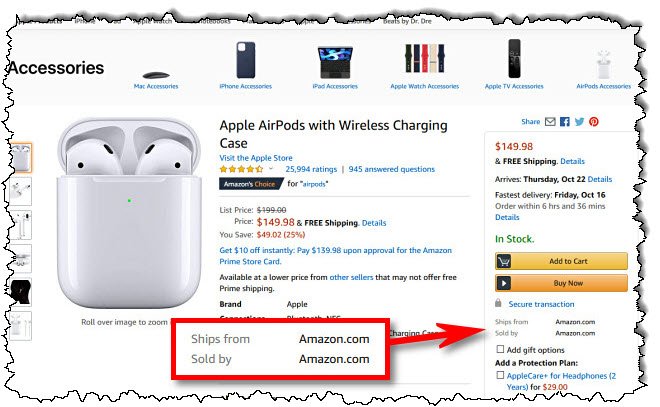Open iPhone Accessories case icon

click(x=245, y=60)
